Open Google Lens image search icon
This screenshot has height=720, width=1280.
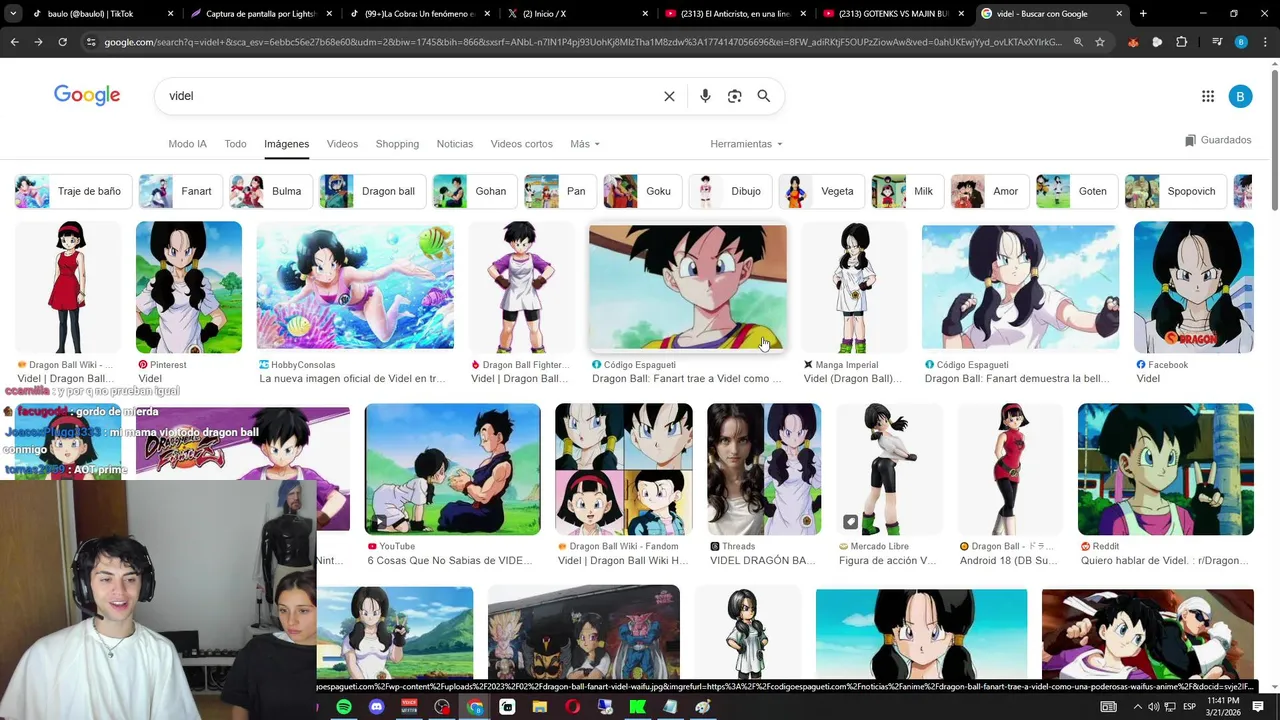point(734,96)
